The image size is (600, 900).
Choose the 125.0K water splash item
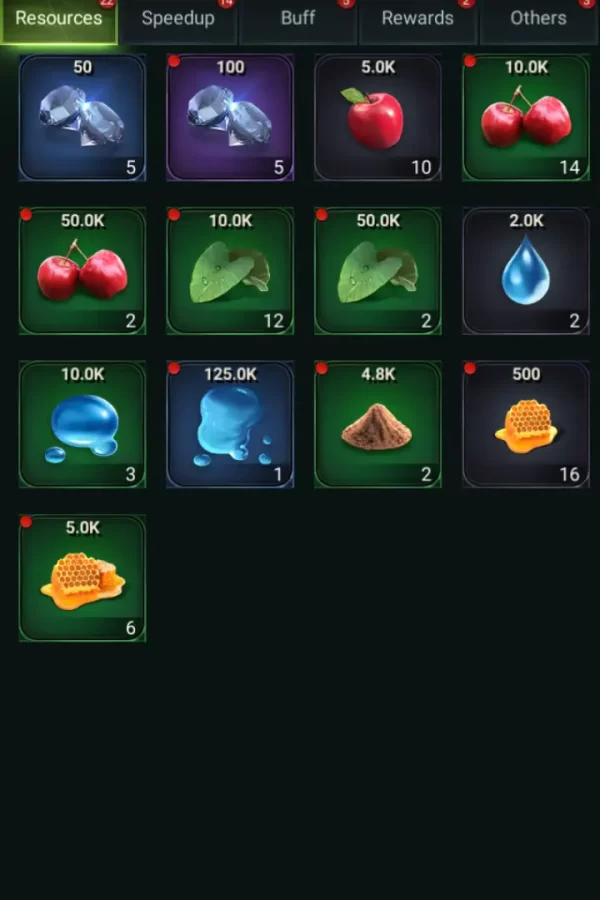(230, 424)
